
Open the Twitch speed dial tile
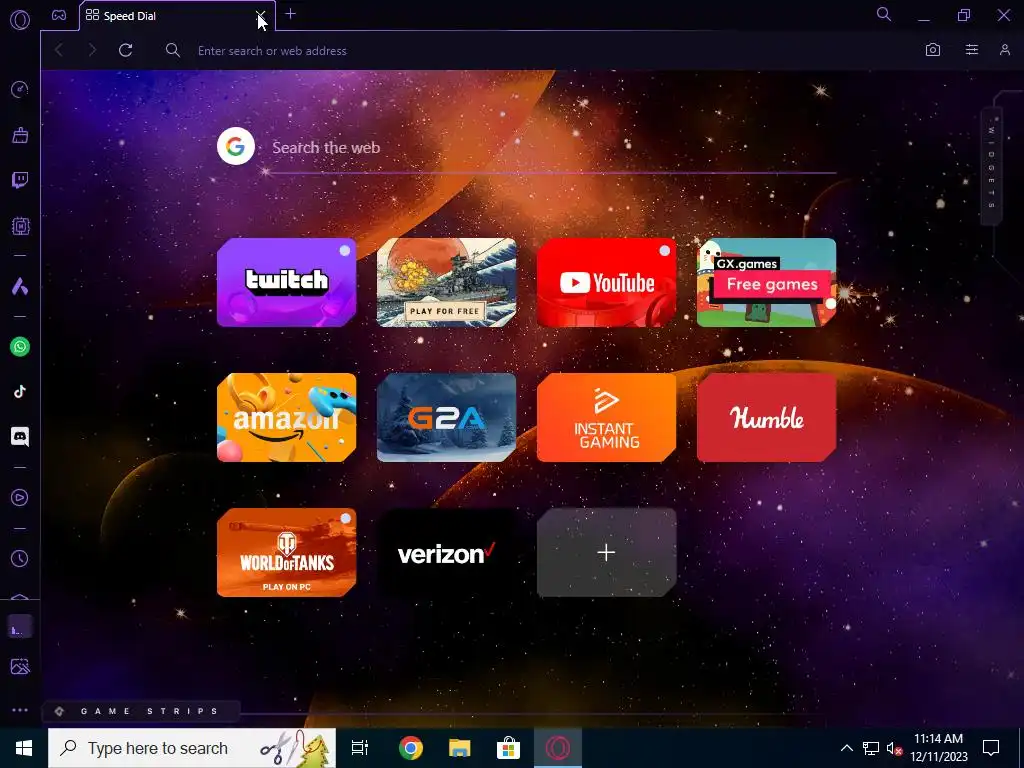(x=287, y=282)
